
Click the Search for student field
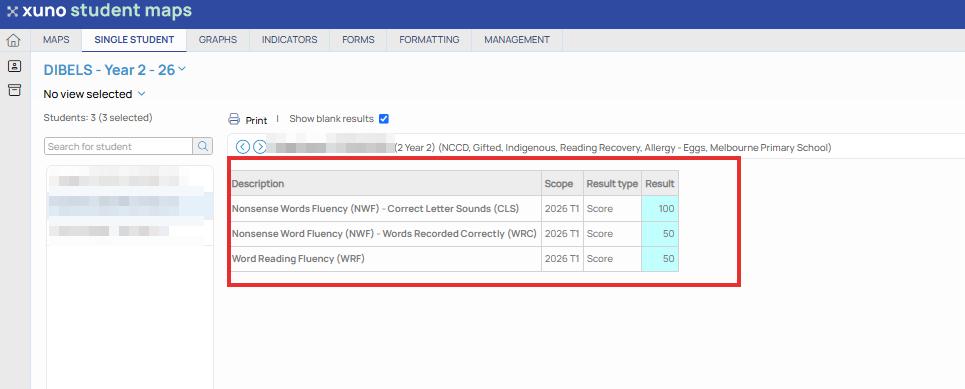coord(119,146)
